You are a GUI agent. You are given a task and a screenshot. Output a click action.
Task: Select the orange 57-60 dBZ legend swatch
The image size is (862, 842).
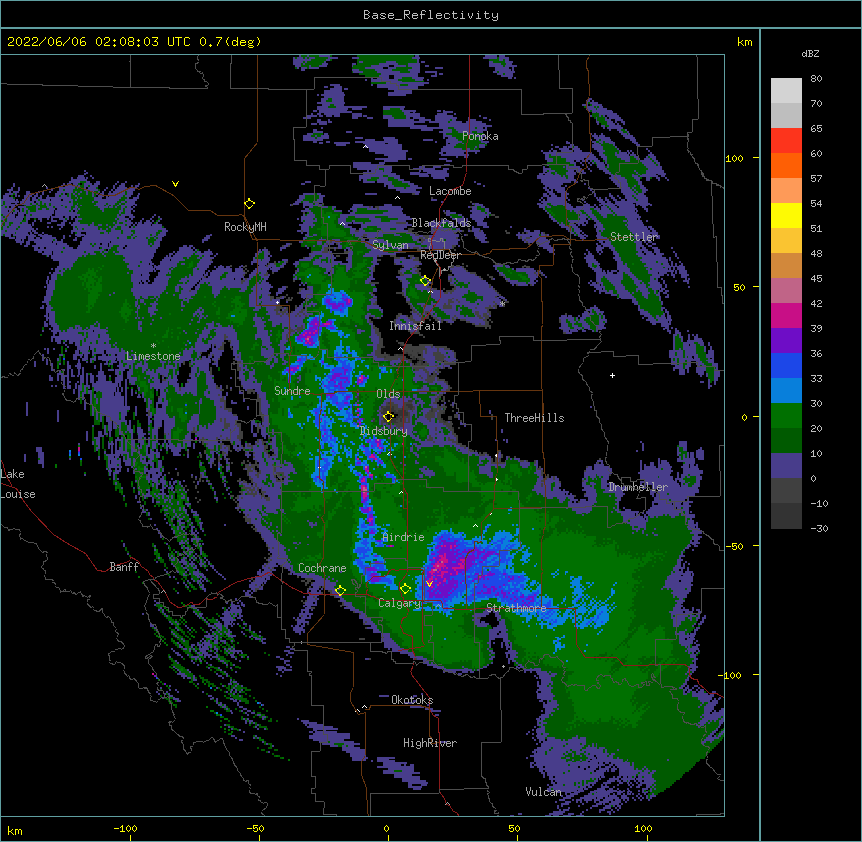(x=786, y=165)
